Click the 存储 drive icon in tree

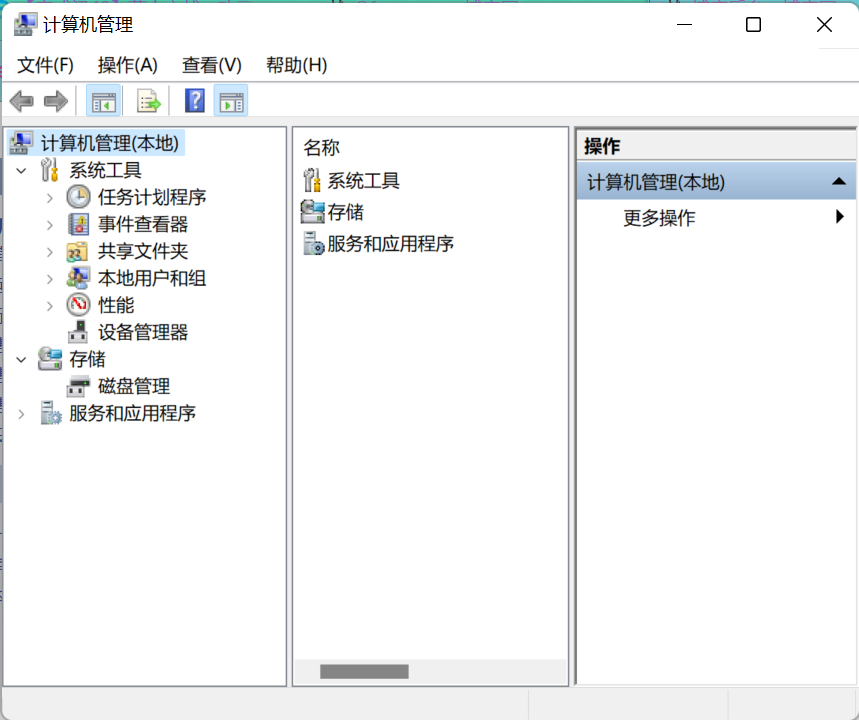coord(50,359)
